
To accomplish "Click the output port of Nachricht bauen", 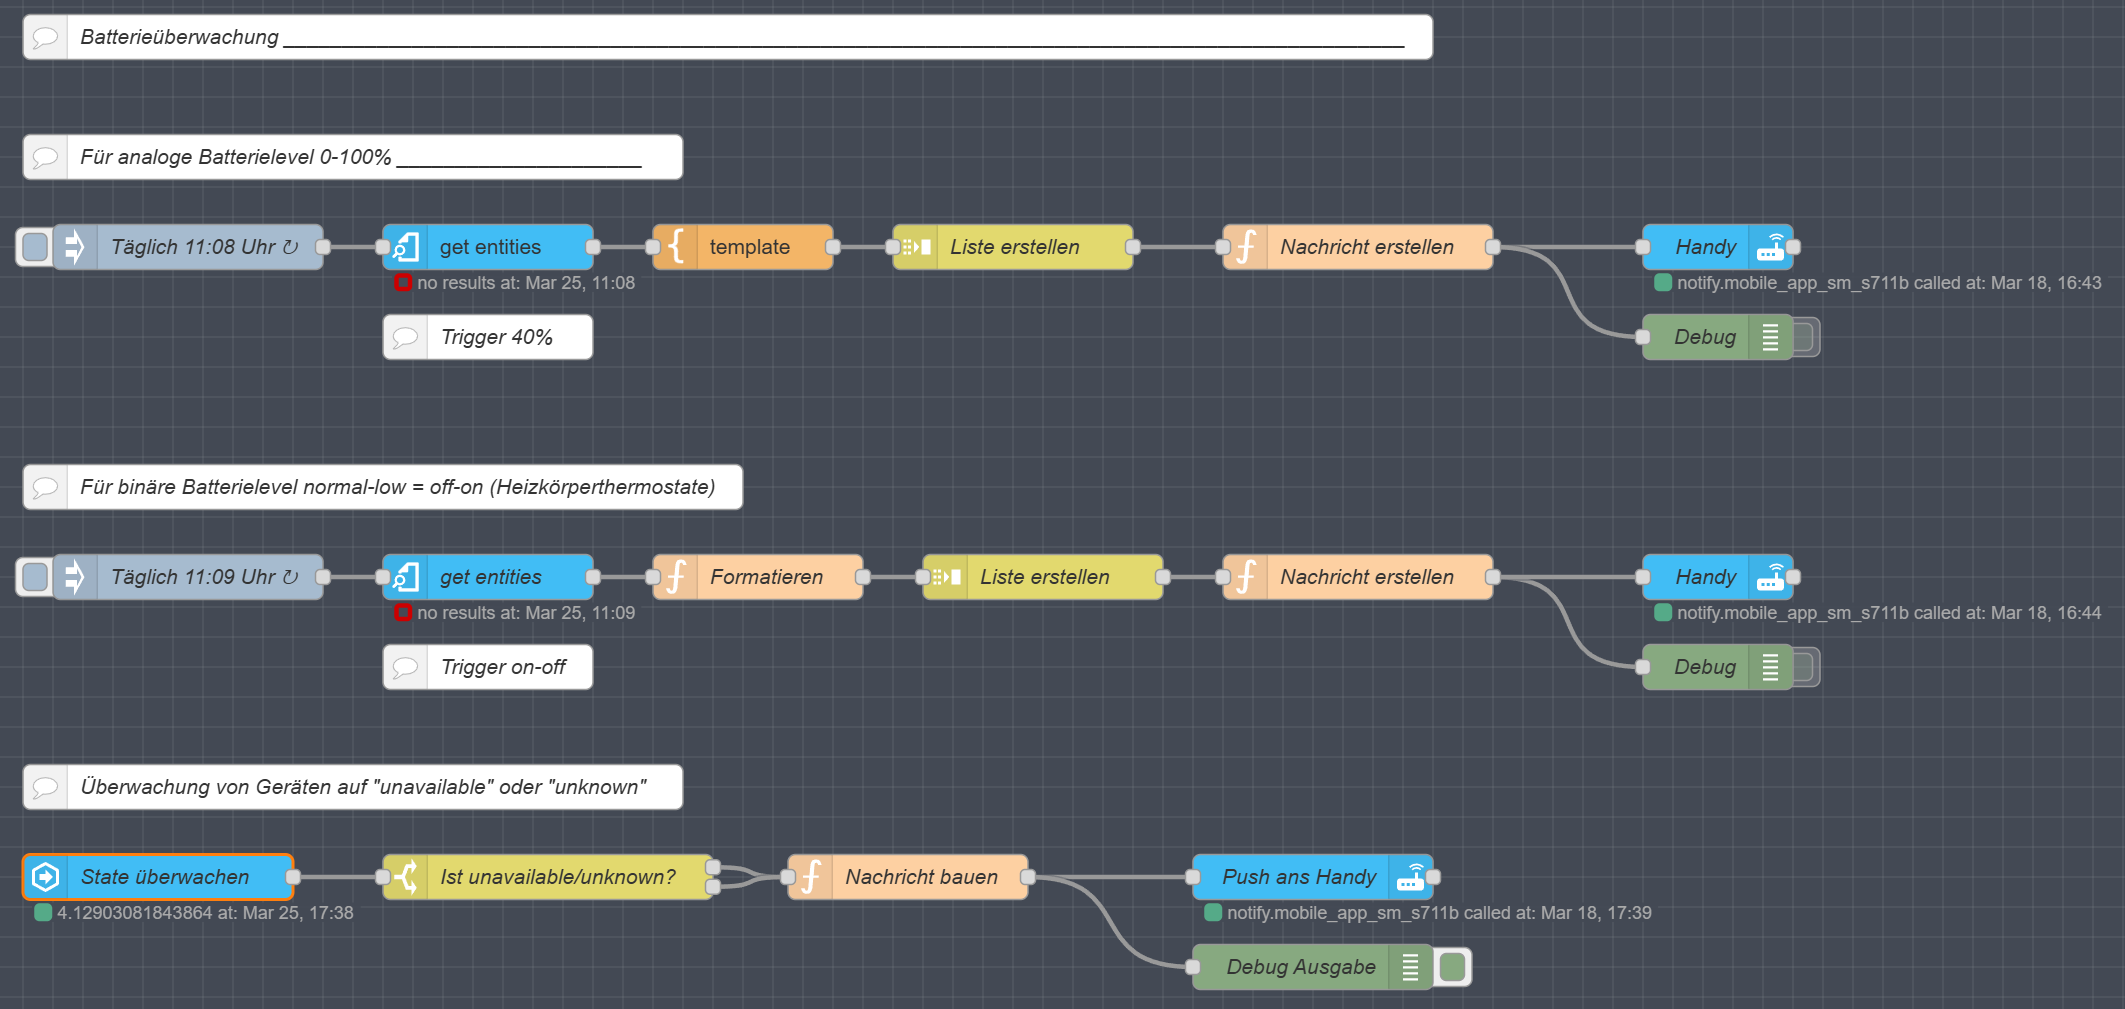I will (1027, 877).
